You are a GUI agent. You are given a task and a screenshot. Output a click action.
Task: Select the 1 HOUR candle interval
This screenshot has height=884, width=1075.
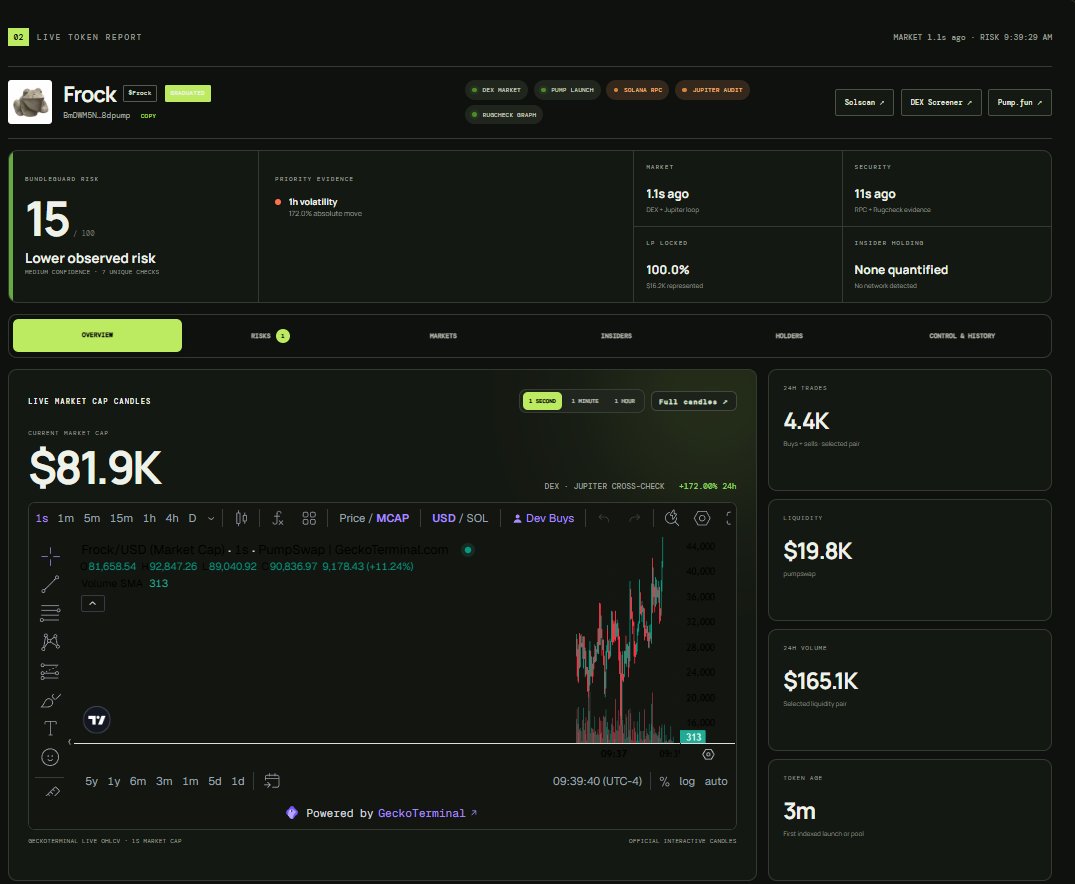coord(625,401)
